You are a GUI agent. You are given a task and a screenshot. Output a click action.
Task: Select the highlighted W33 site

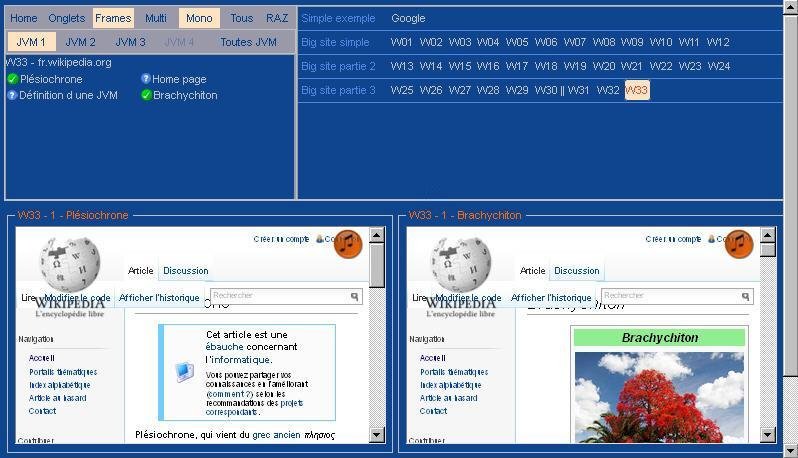pyautogui.click(x=637, y=90)
